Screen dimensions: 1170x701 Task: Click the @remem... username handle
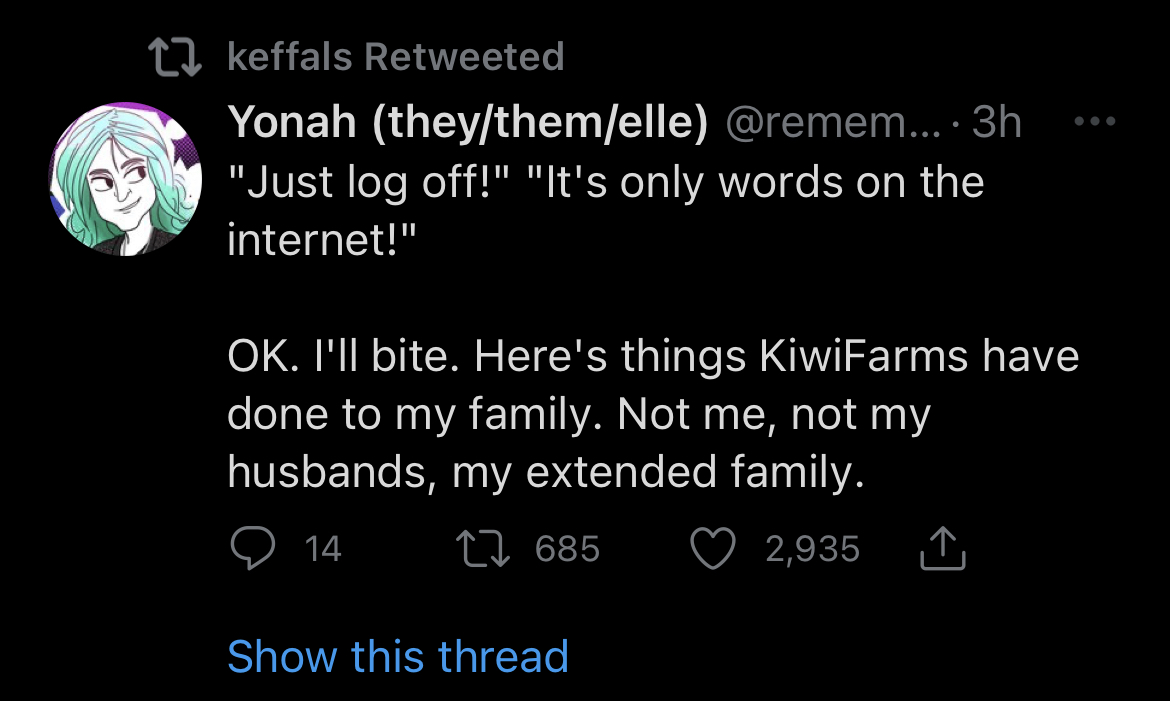click(833, 121)
